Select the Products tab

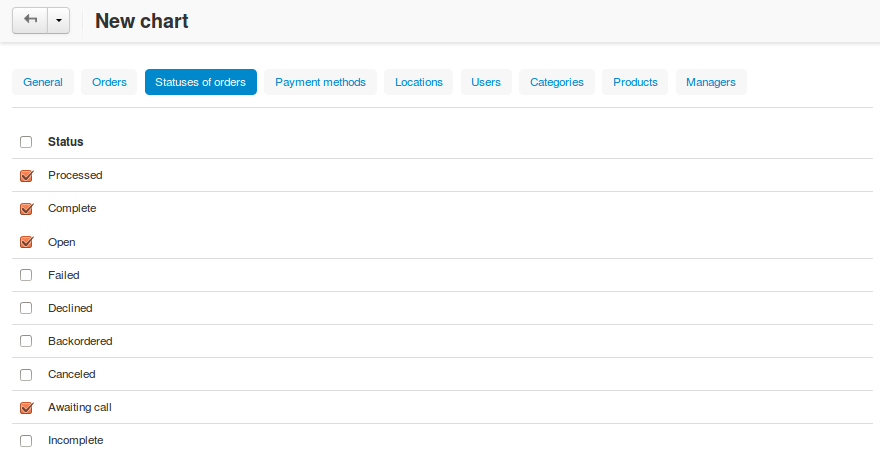[635, 82]
